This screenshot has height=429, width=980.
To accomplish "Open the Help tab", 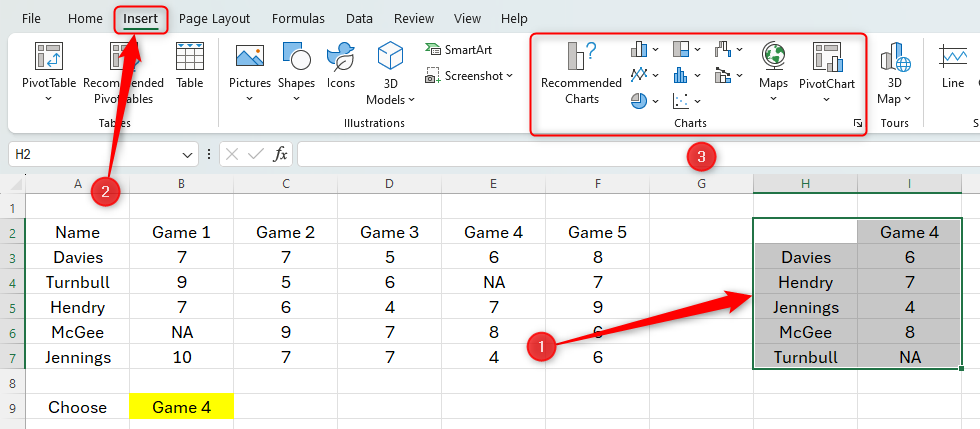I will tap(514, 19).
